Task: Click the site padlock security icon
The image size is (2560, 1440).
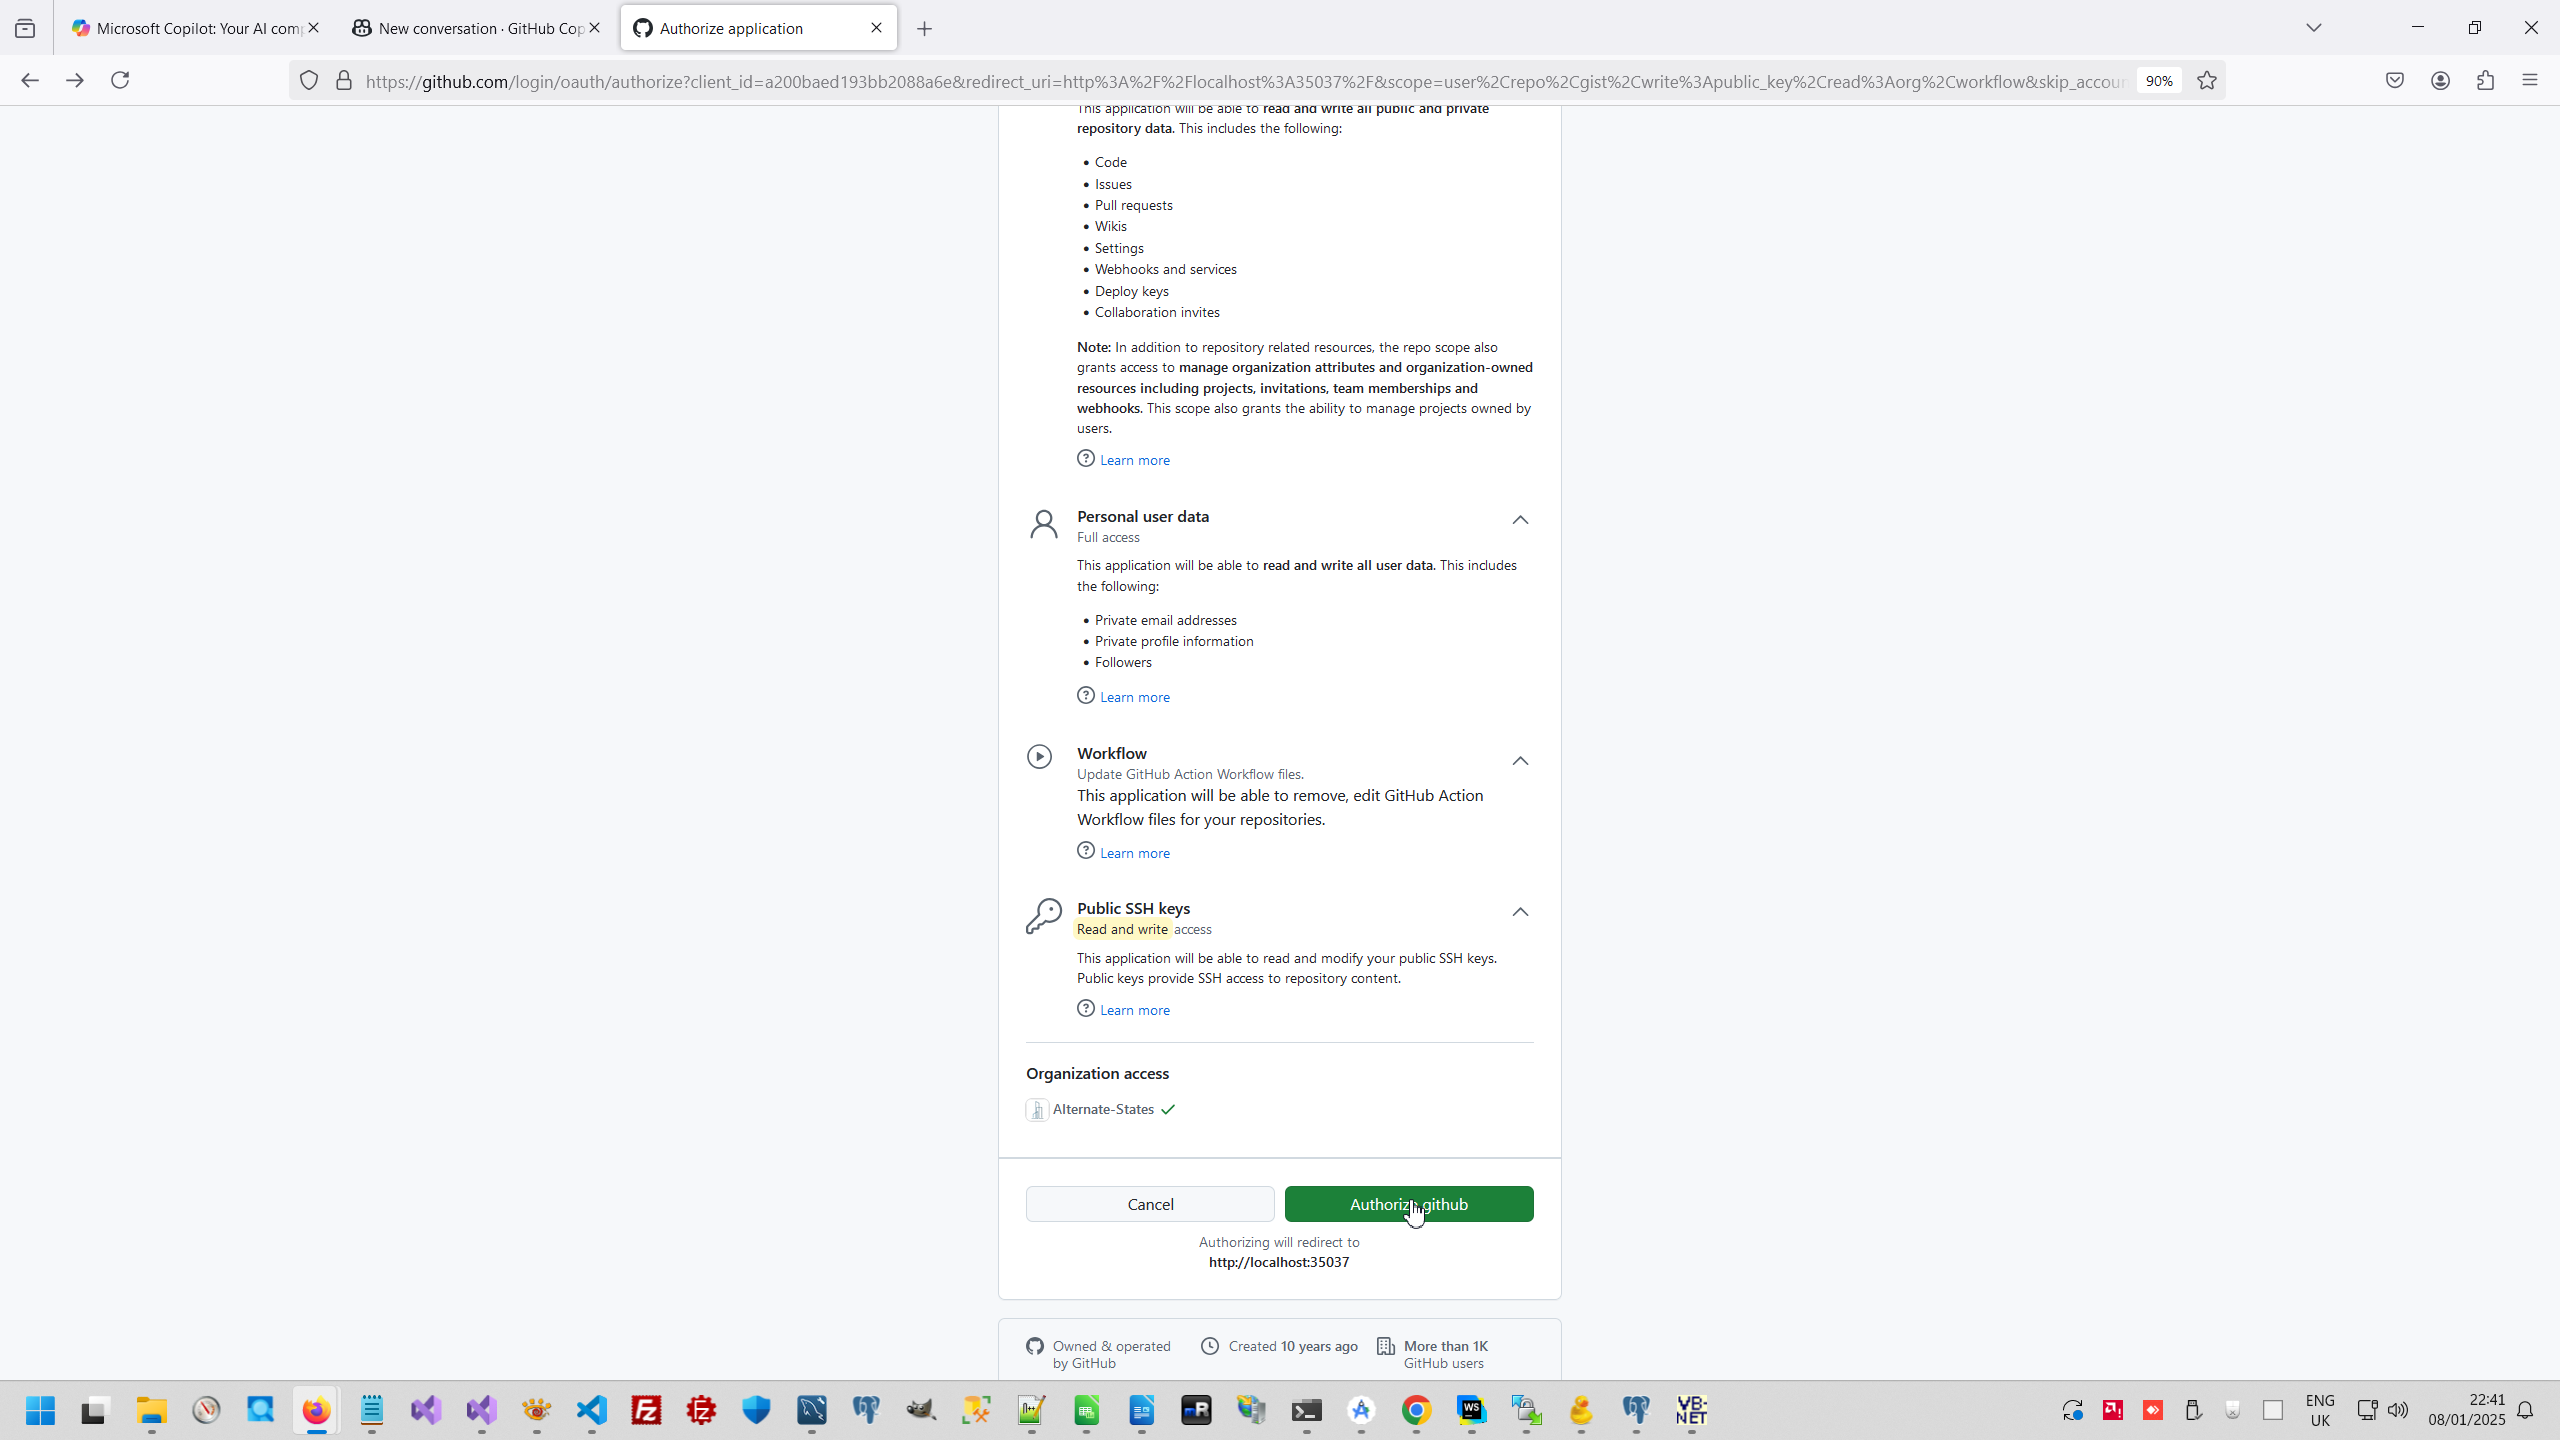Action: coord(344,80)
